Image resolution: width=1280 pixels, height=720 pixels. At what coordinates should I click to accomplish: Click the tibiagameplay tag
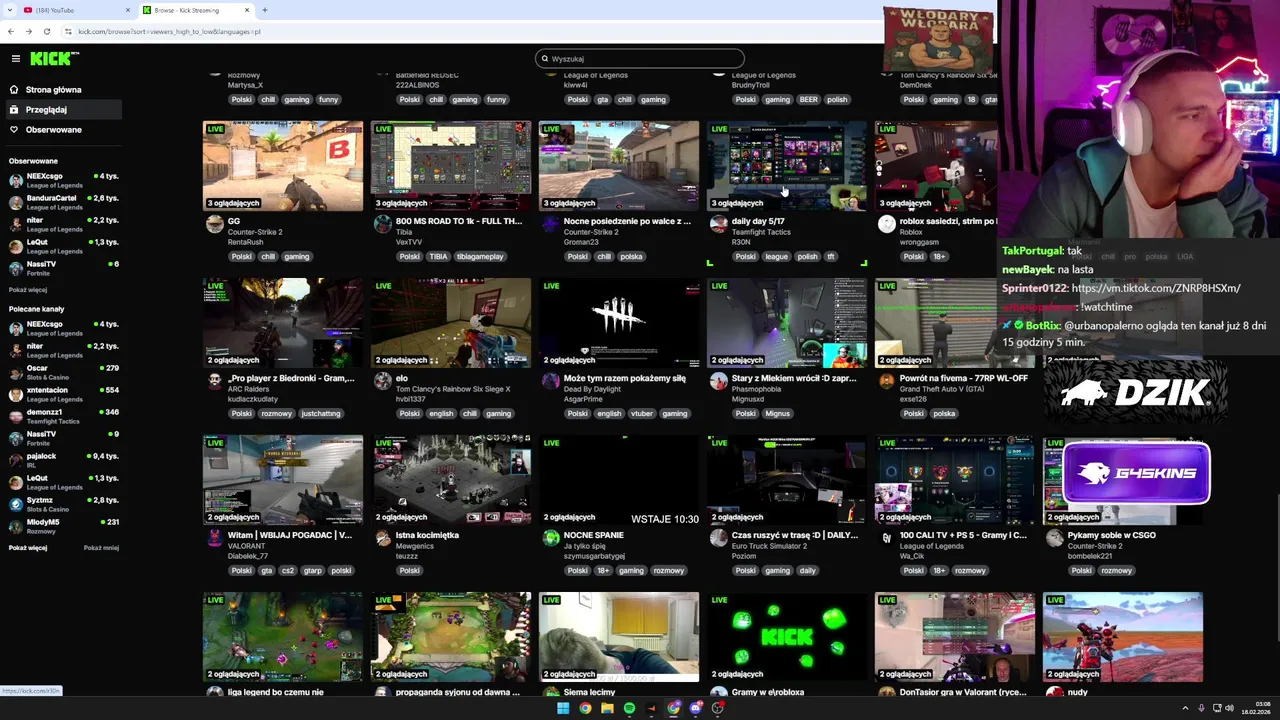(x=479, y=257)
